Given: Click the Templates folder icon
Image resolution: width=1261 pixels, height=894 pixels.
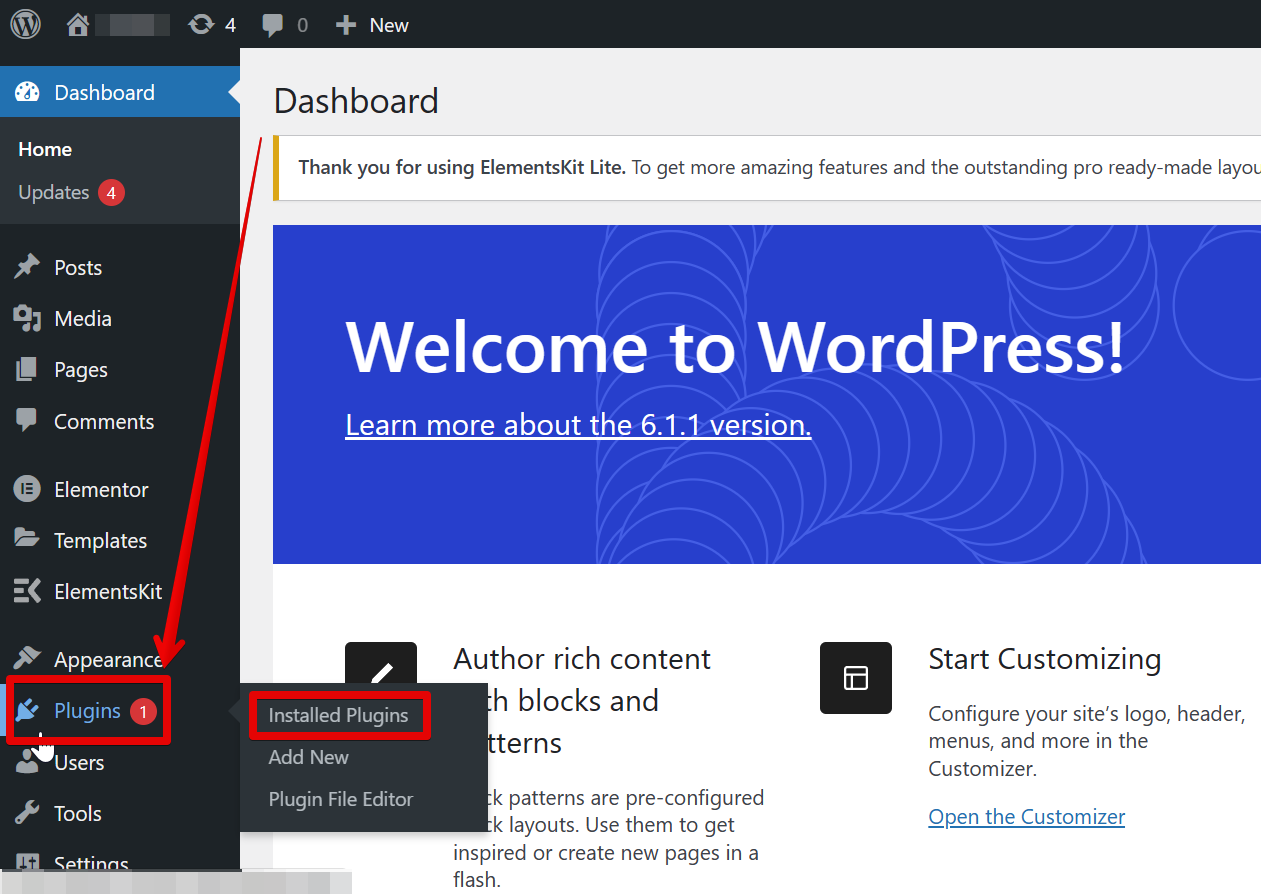Looking at the screenshot, I should (27, 540).
